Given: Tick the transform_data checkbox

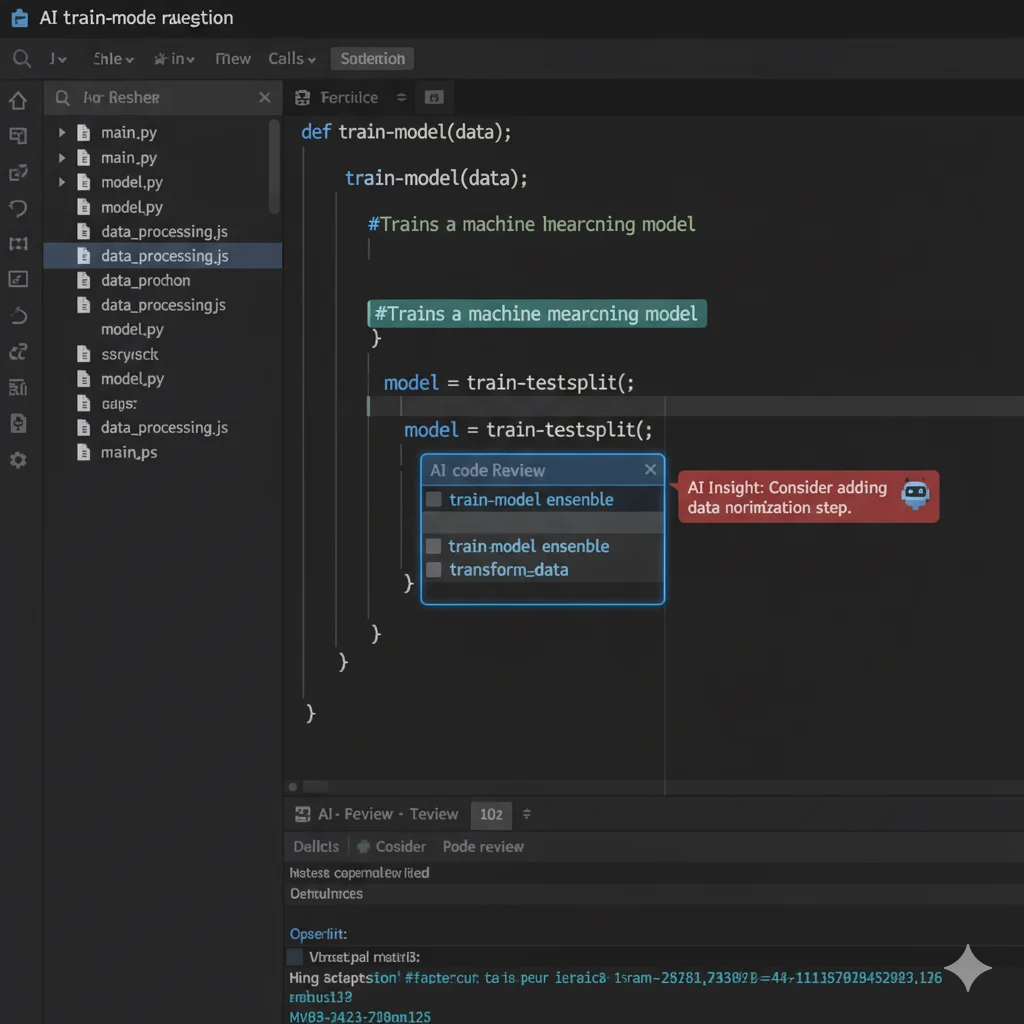Looking at the screenshot, I should pyautogui.click(x=434, y=569).
